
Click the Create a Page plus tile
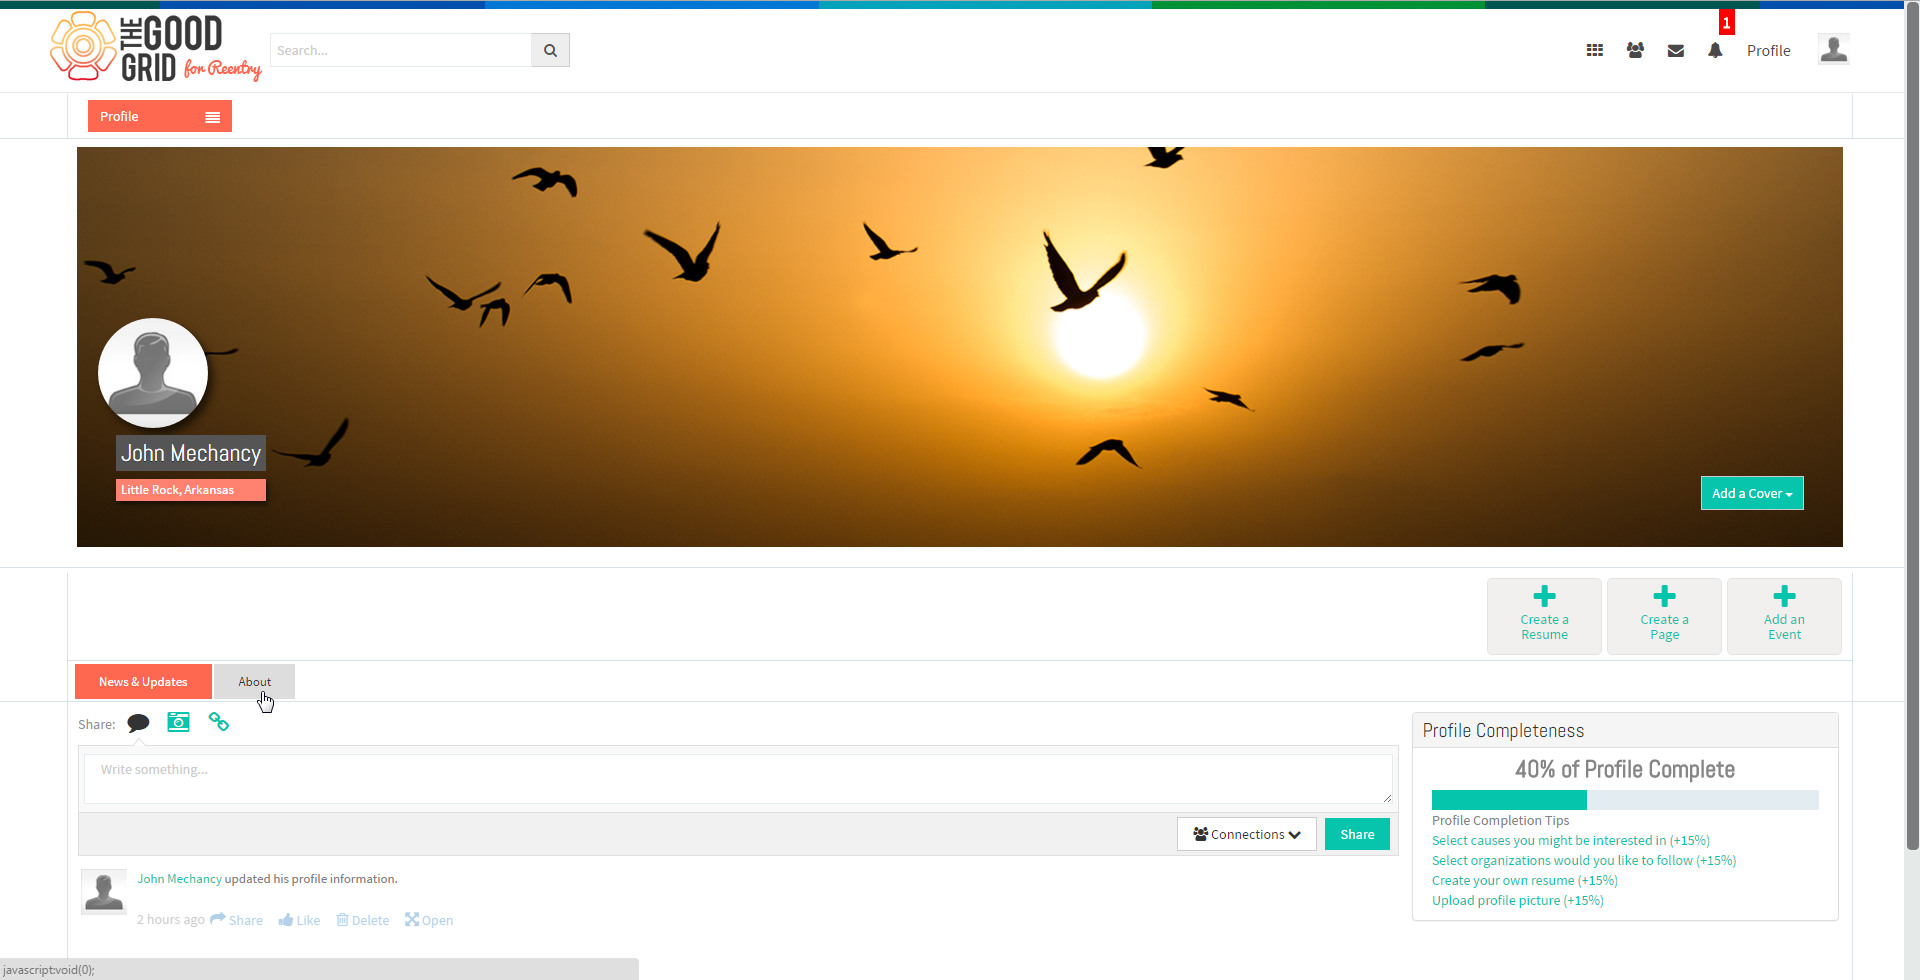(x=1664, y=616)
